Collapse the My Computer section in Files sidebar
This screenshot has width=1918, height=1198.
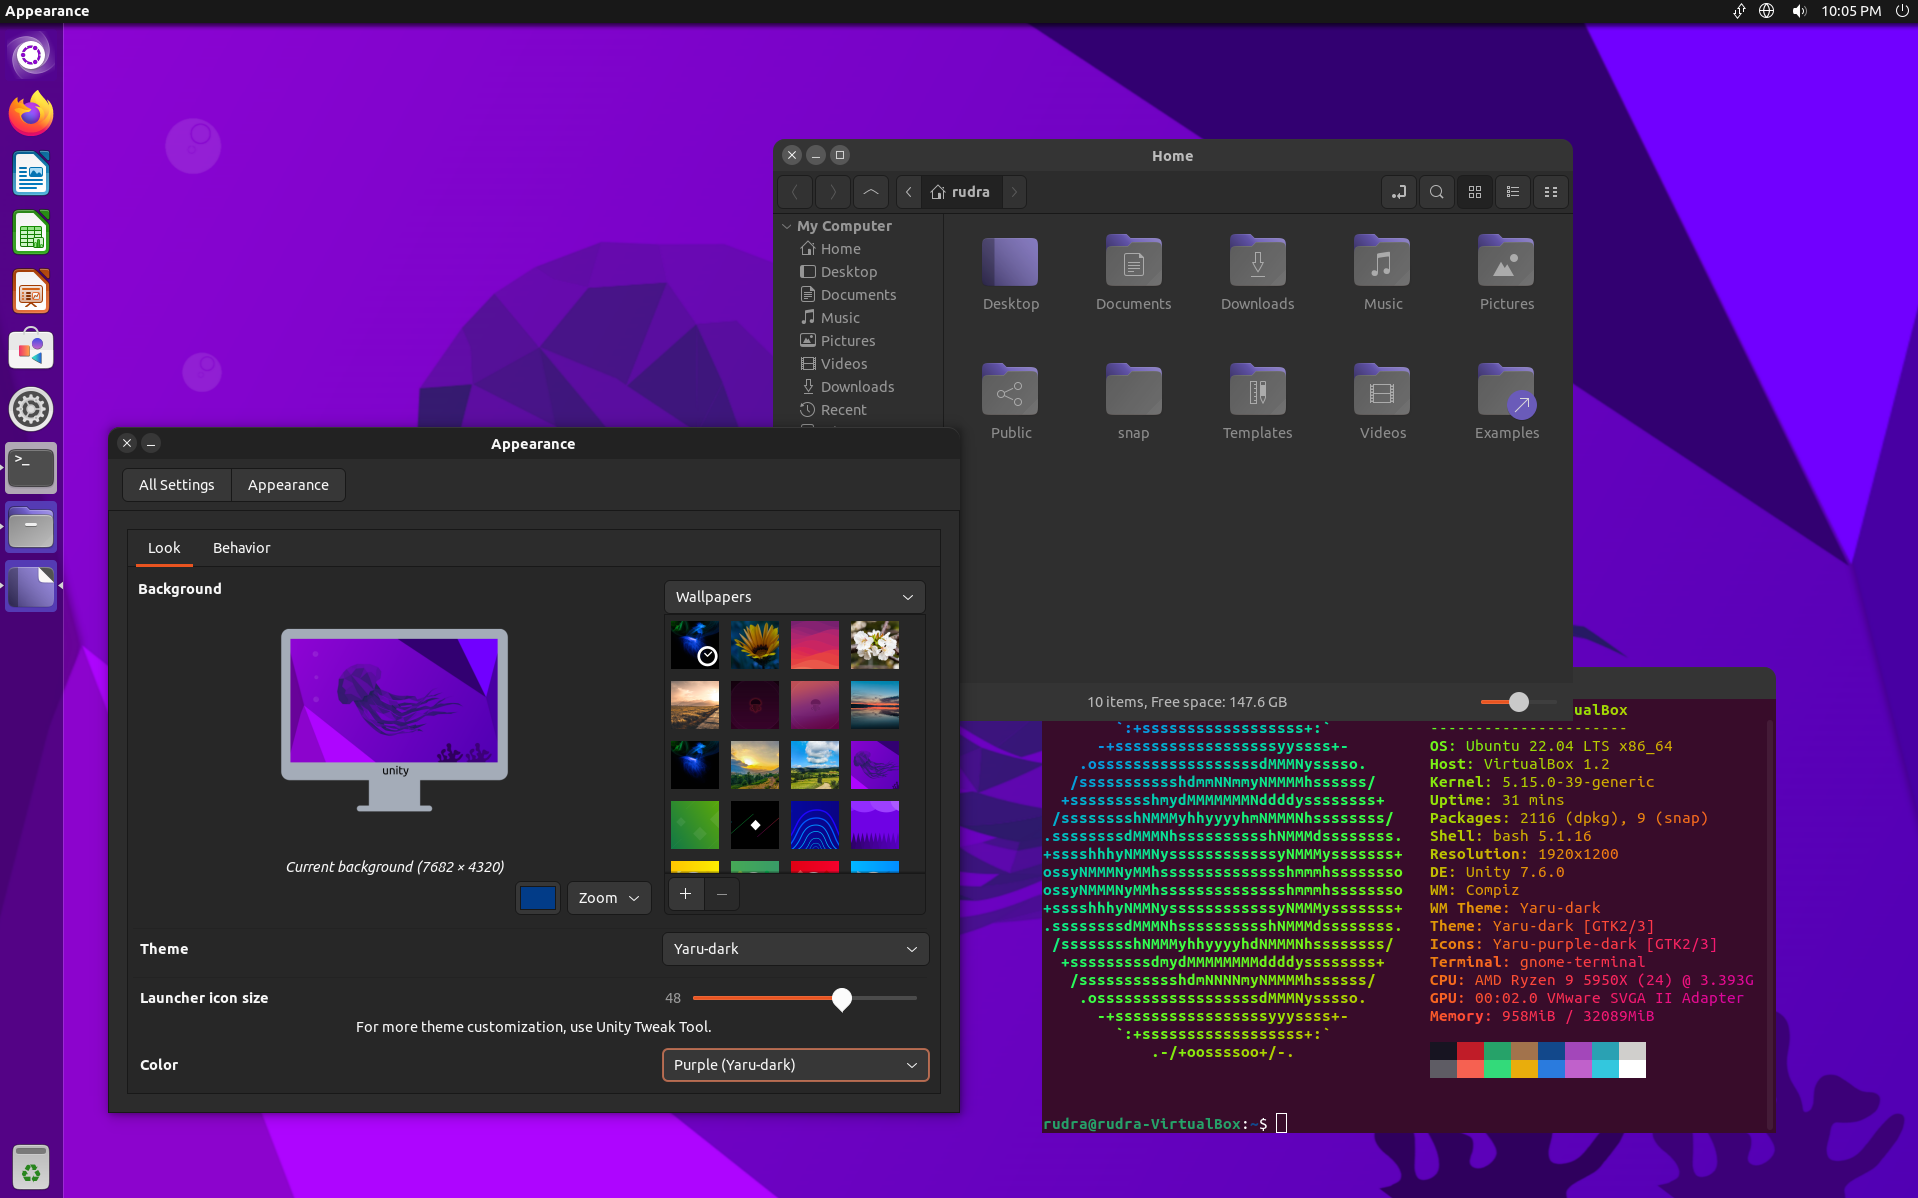[x=787, y=226]
